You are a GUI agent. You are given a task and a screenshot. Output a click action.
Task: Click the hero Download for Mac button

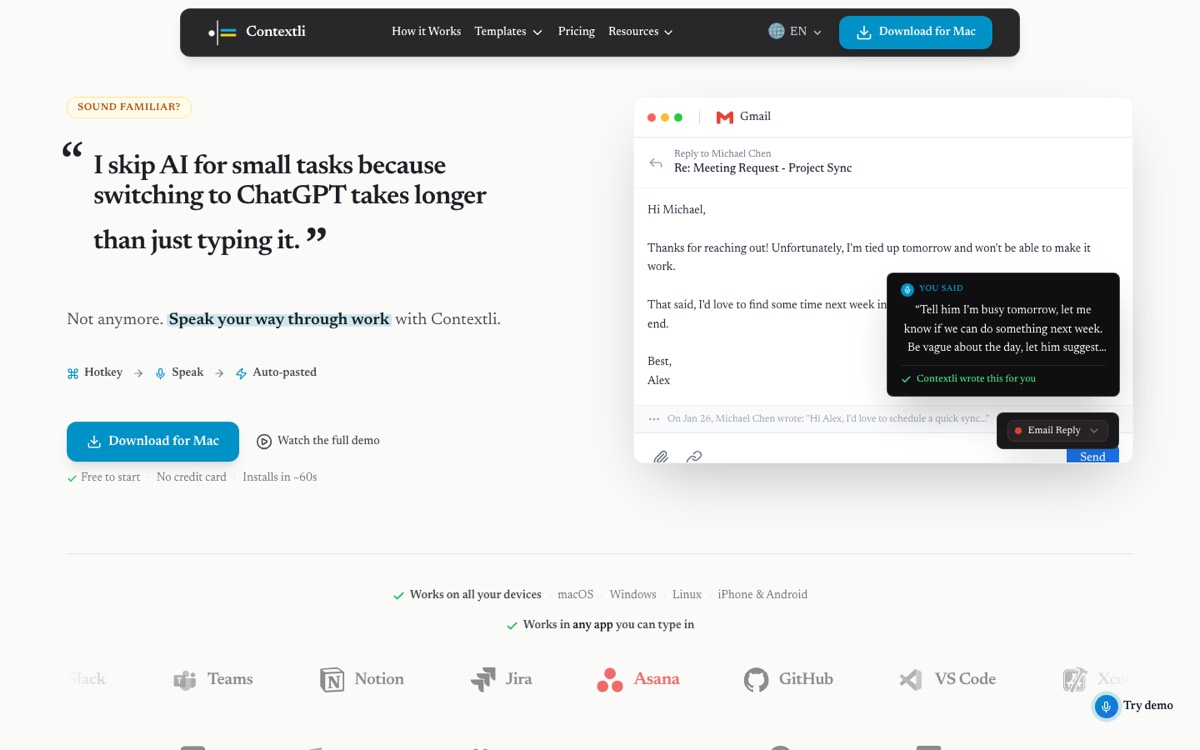pos(153,441)
